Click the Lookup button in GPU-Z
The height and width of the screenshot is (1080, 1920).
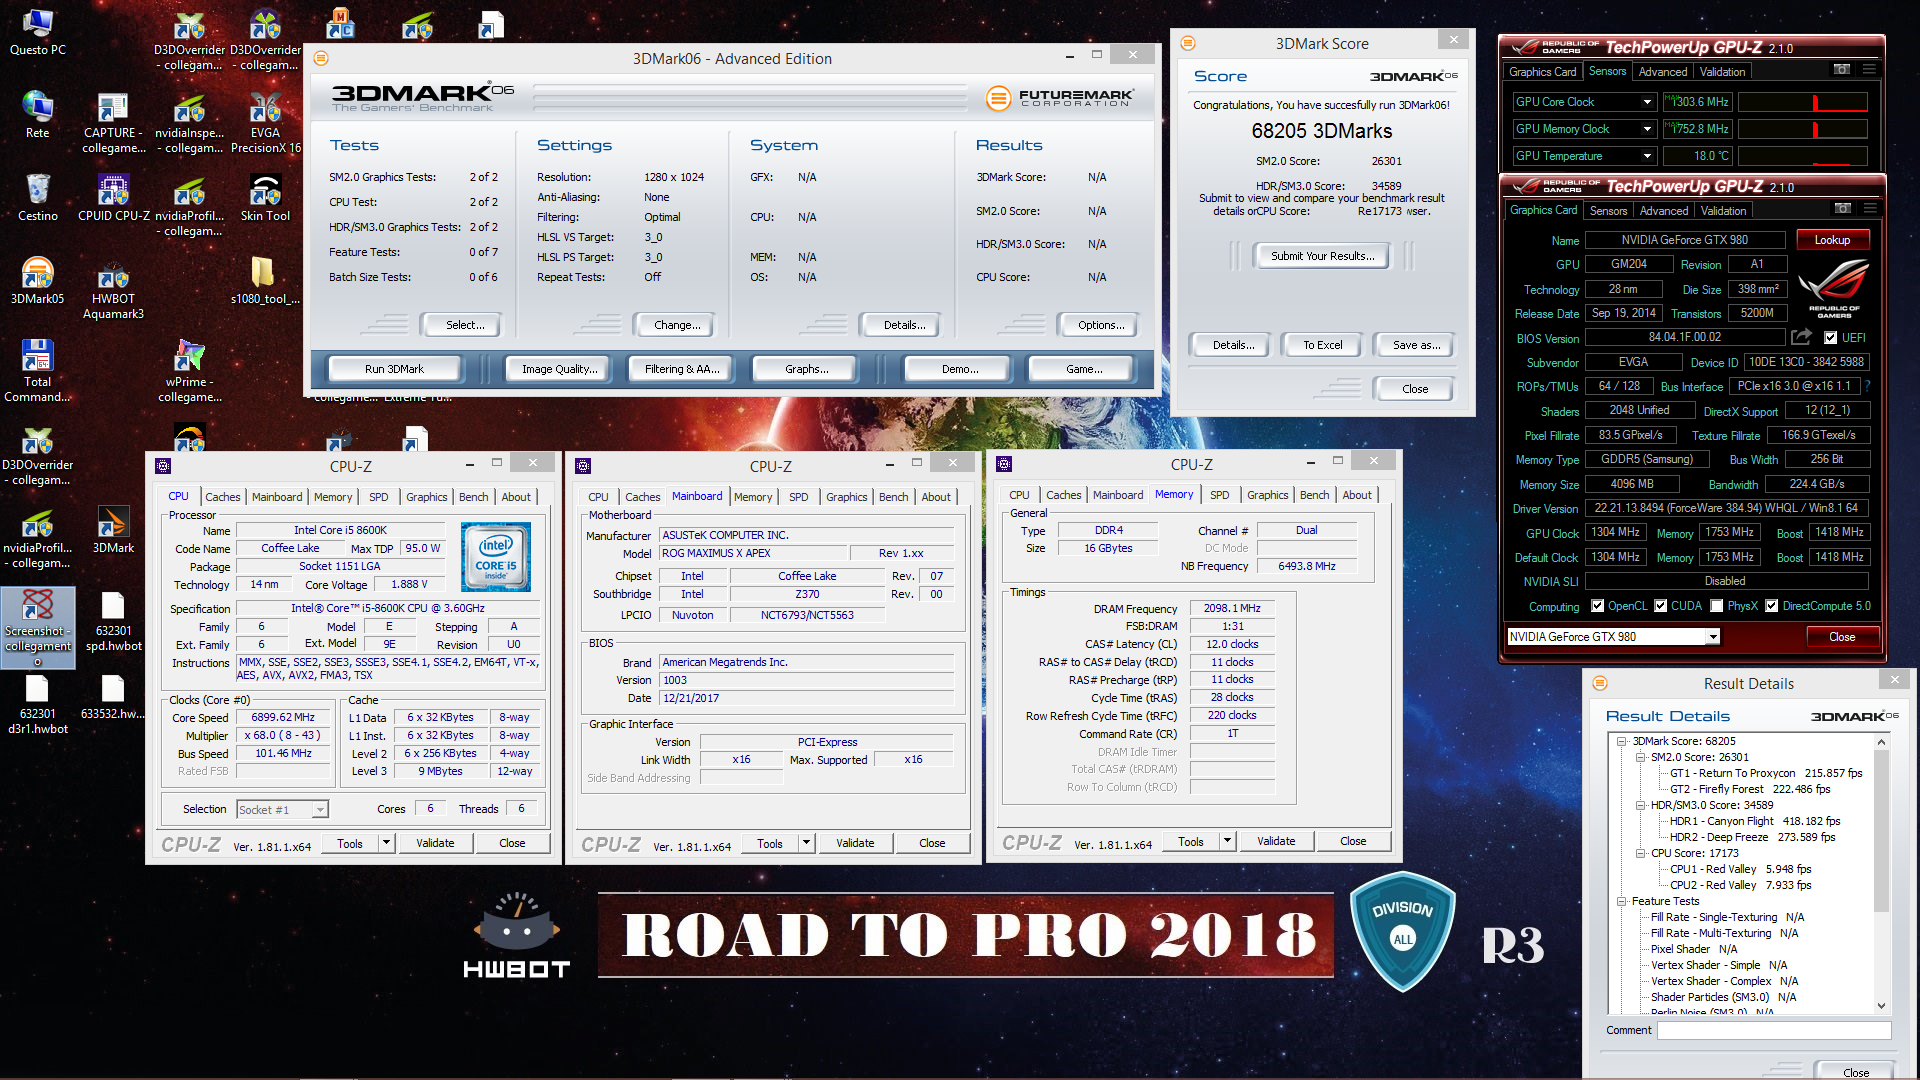pos(1832,240)
